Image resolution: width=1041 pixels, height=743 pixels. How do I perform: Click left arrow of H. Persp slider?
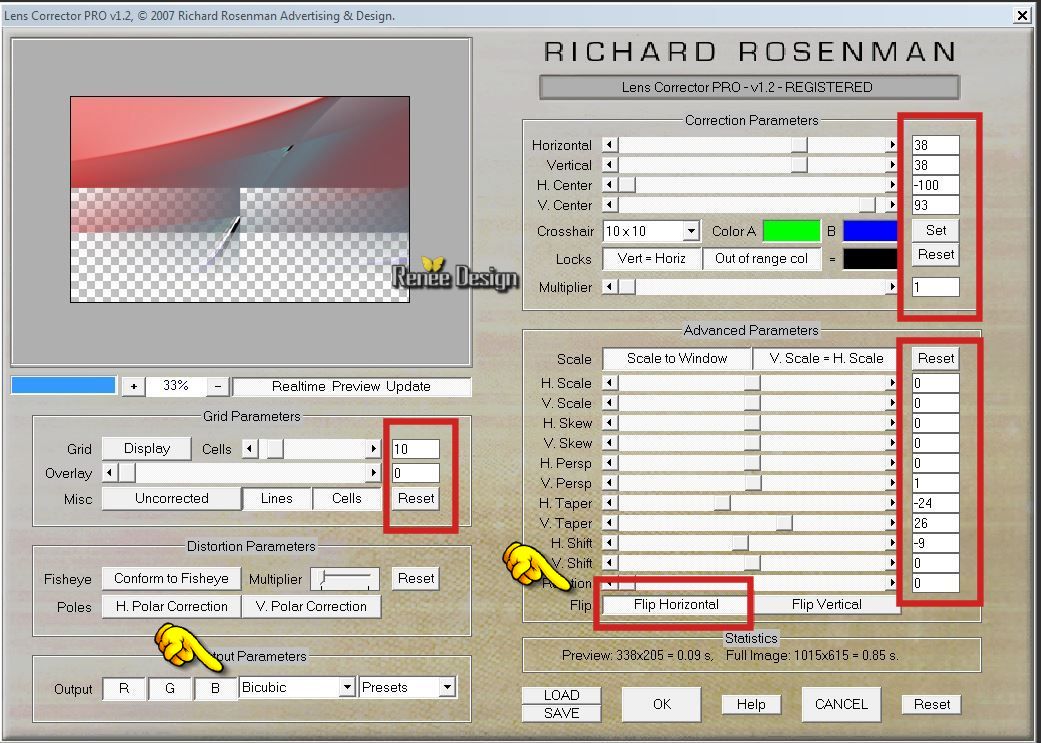(609, 463)
